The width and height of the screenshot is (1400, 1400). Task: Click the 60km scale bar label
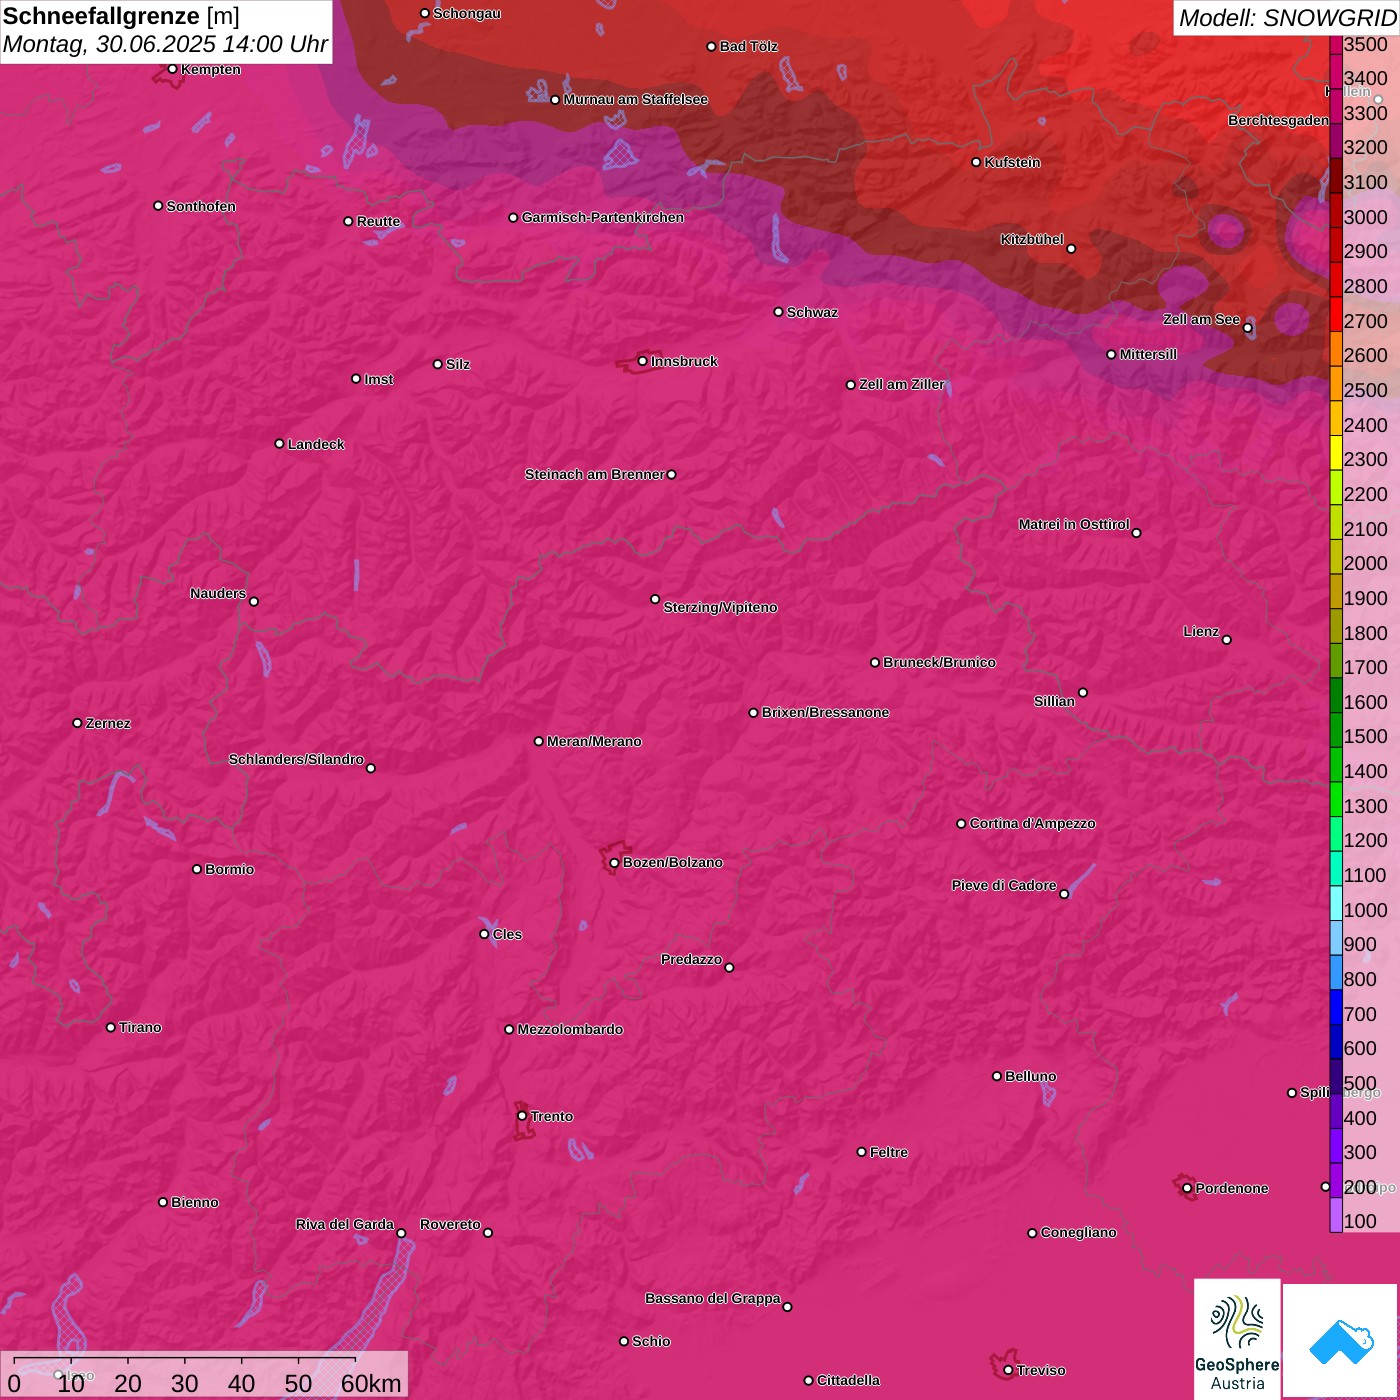pyautogui.click(x=370, y=1383)
